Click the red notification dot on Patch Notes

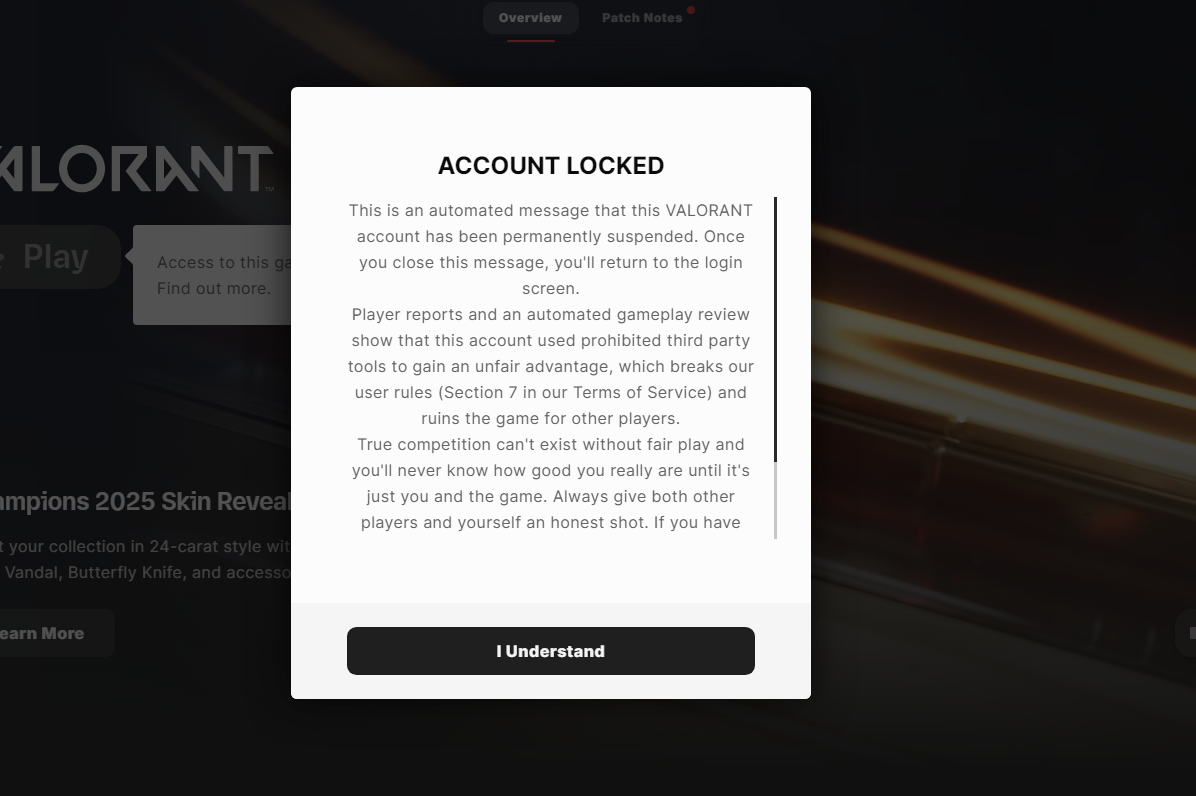691,10
